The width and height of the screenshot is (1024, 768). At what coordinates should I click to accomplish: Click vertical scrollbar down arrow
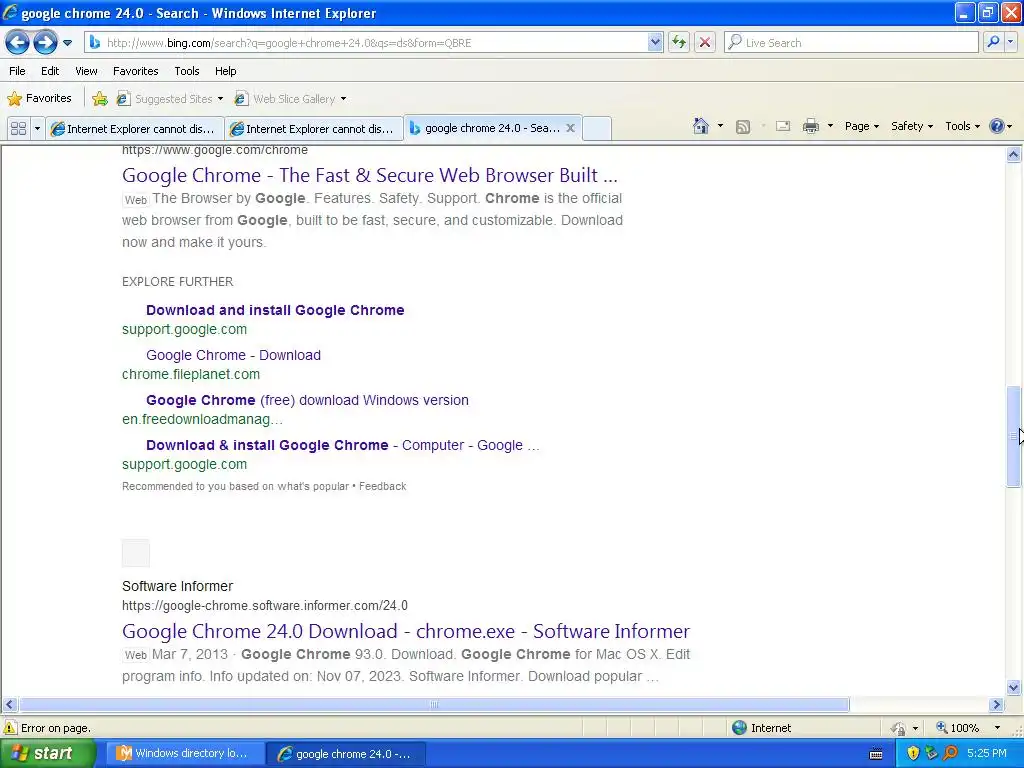[x=1013, y=687]
